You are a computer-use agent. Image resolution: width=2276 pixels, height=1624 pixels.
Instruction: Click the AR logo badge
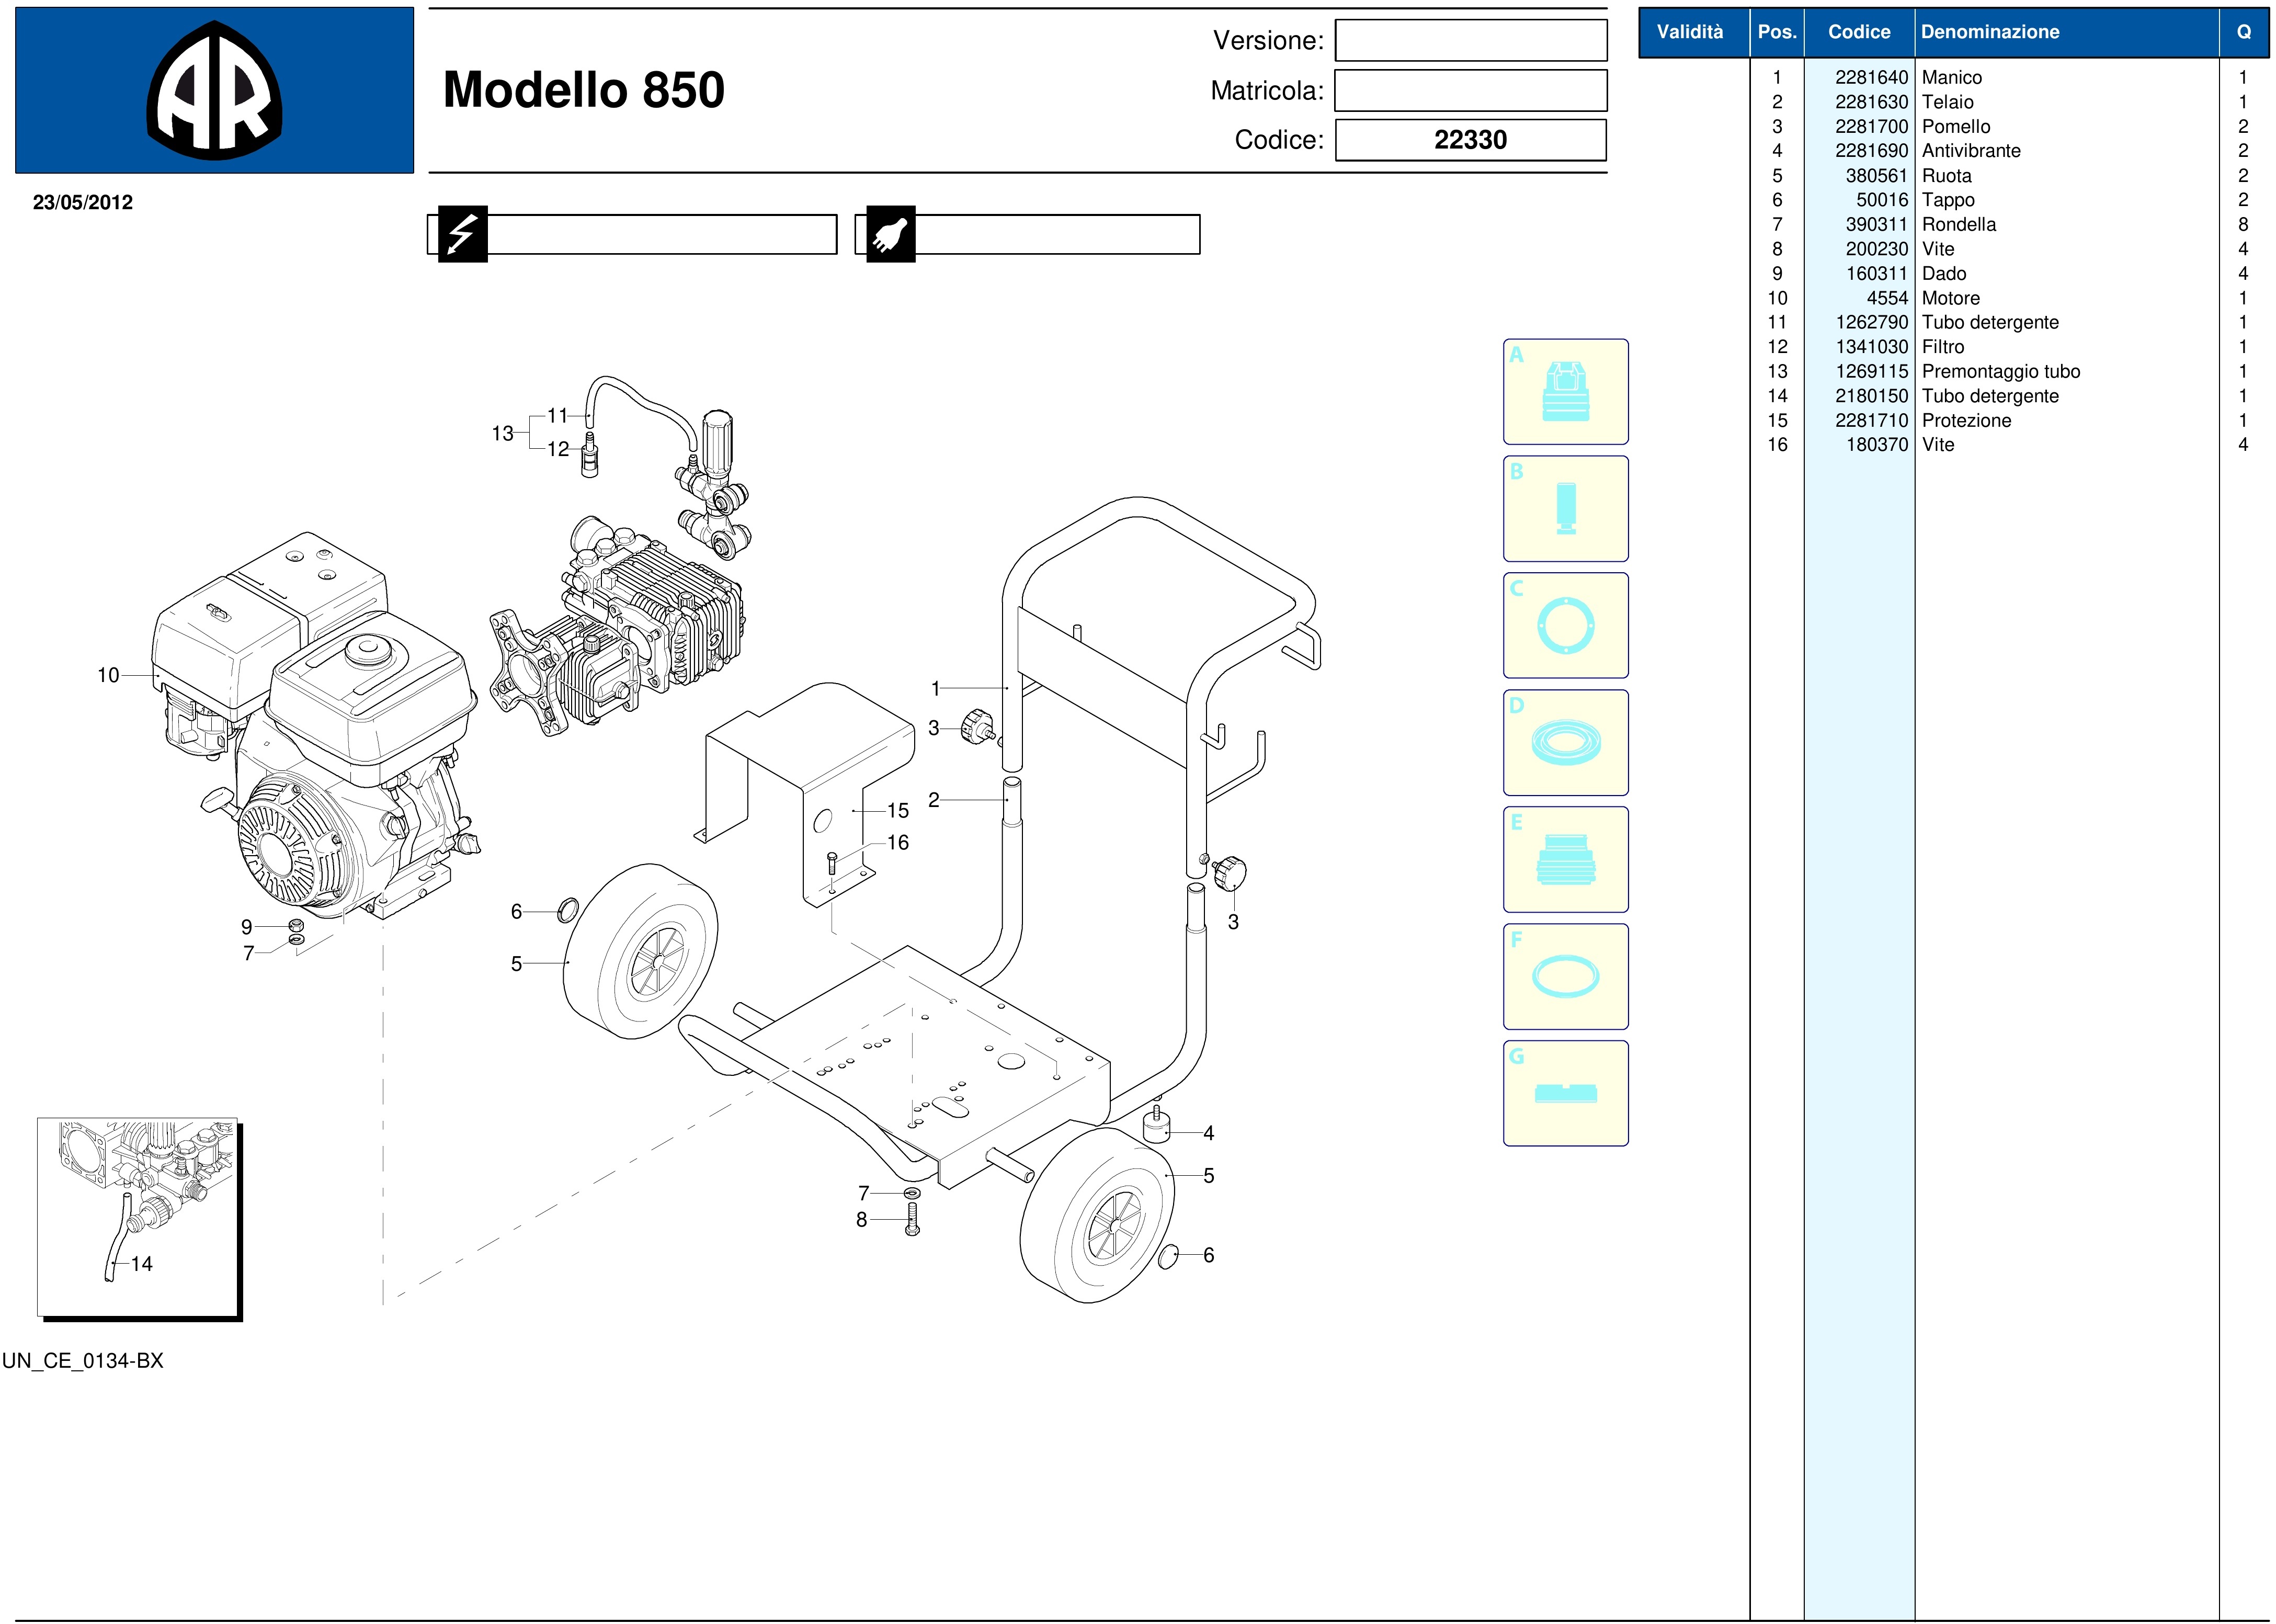[214, 91]
